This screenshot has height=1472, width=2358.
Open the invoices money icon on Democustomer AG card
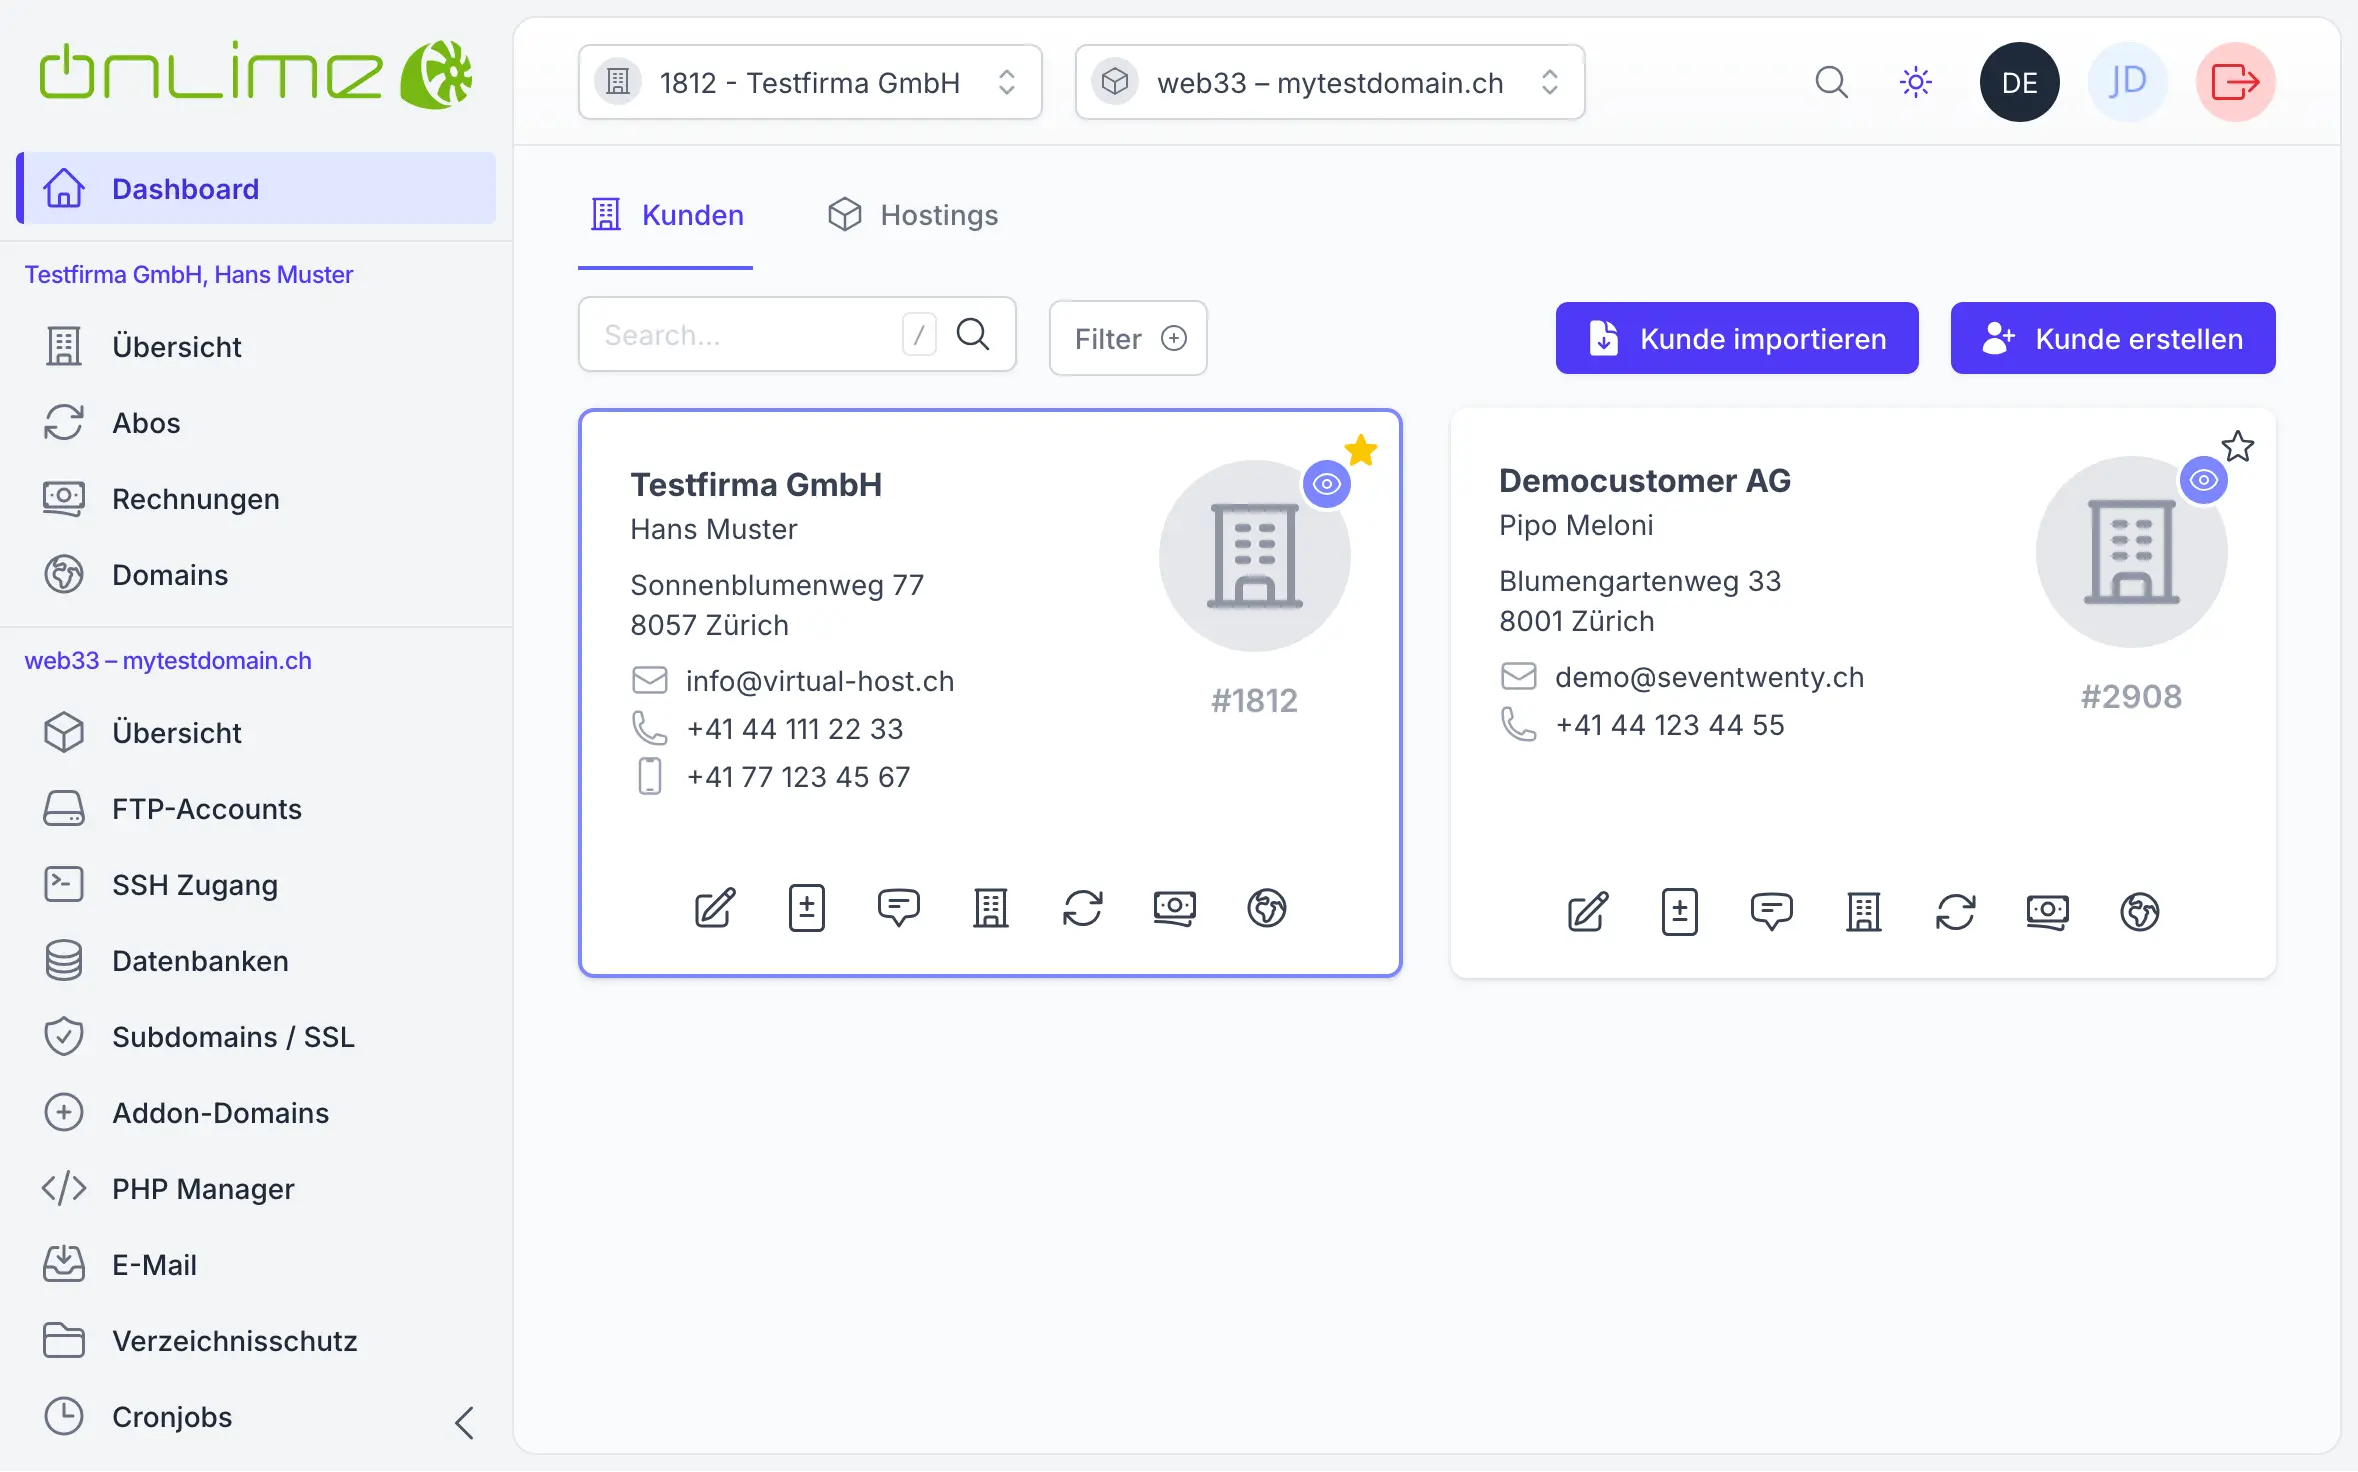click(x=2047, y=912)
